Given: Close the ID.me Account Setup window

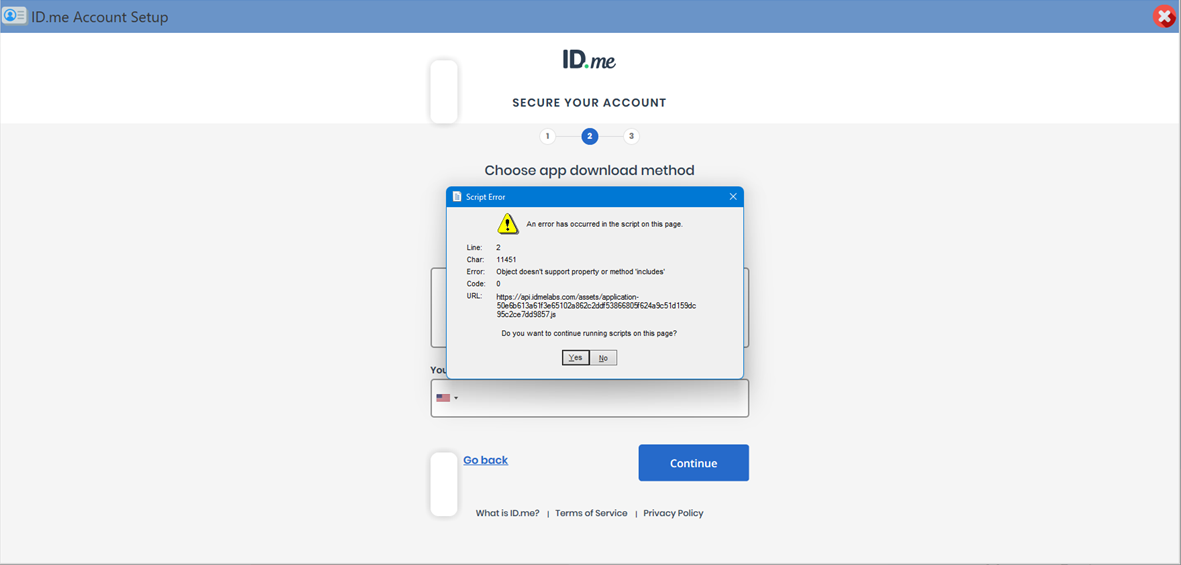Looking at the screenshot, I should (x=1165, y=17).
